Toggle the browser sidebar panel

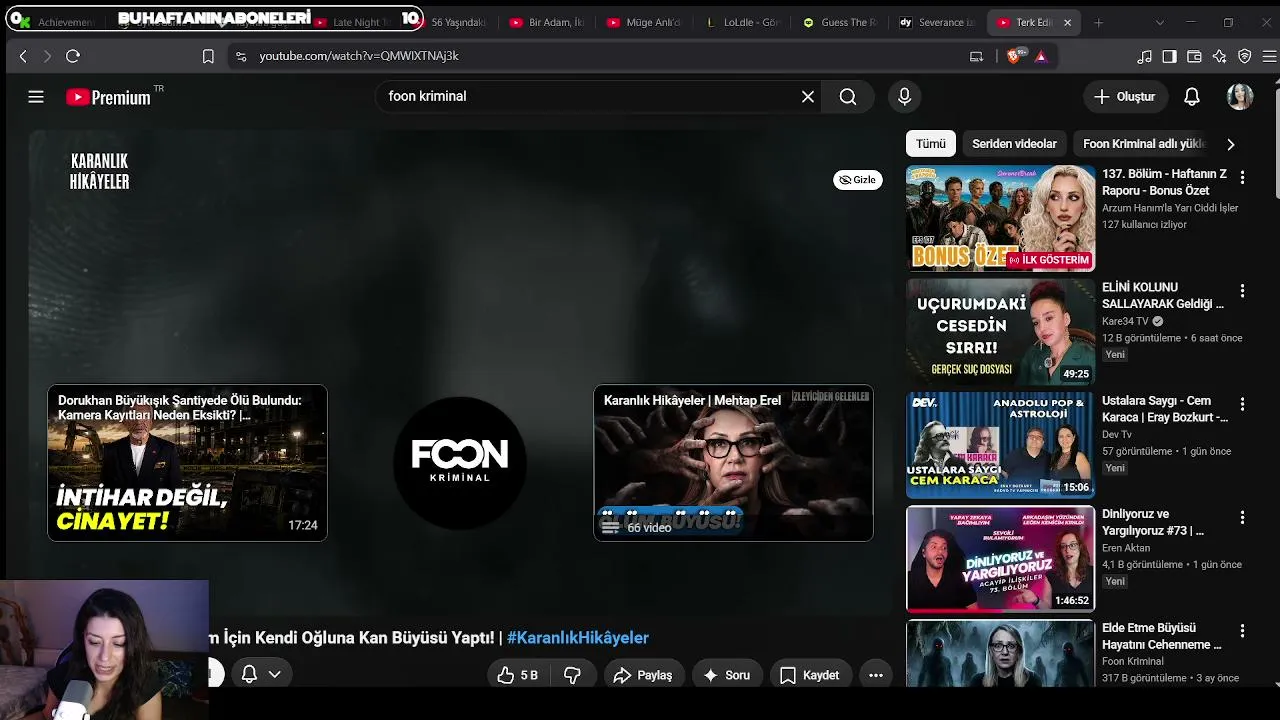pyautogui.click(x=1169, y=57)
